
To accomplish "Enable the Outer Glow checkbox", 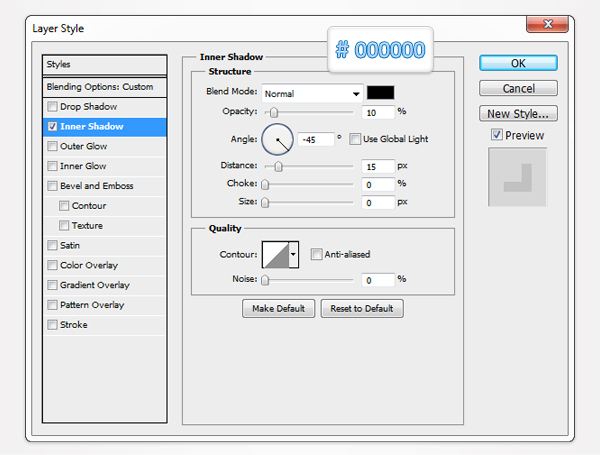I will tap(52, 146).
